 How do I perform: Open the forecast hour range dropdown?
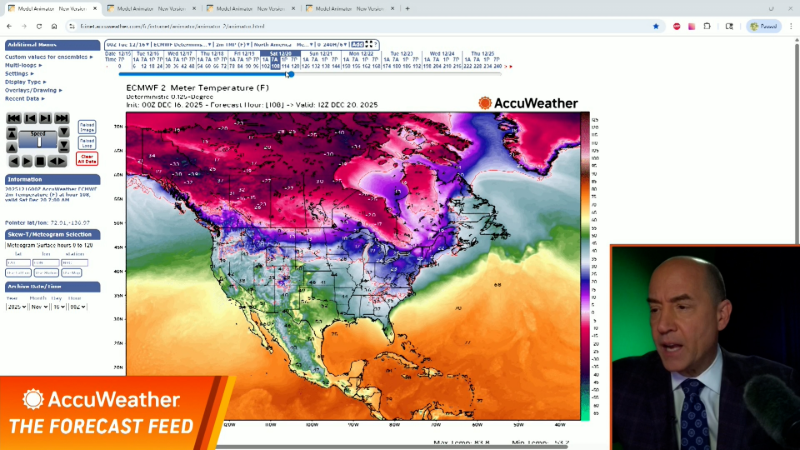(333, 45)
